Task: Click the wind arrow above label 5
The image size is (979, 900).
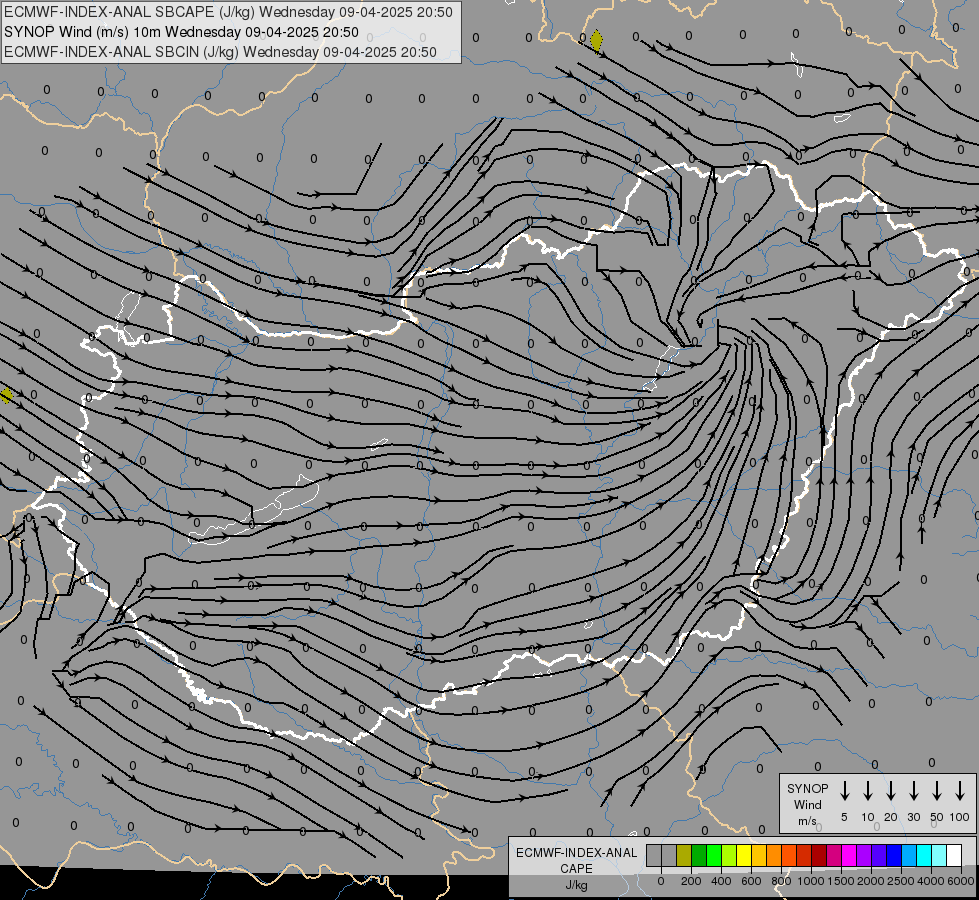Action: (845, 791)
